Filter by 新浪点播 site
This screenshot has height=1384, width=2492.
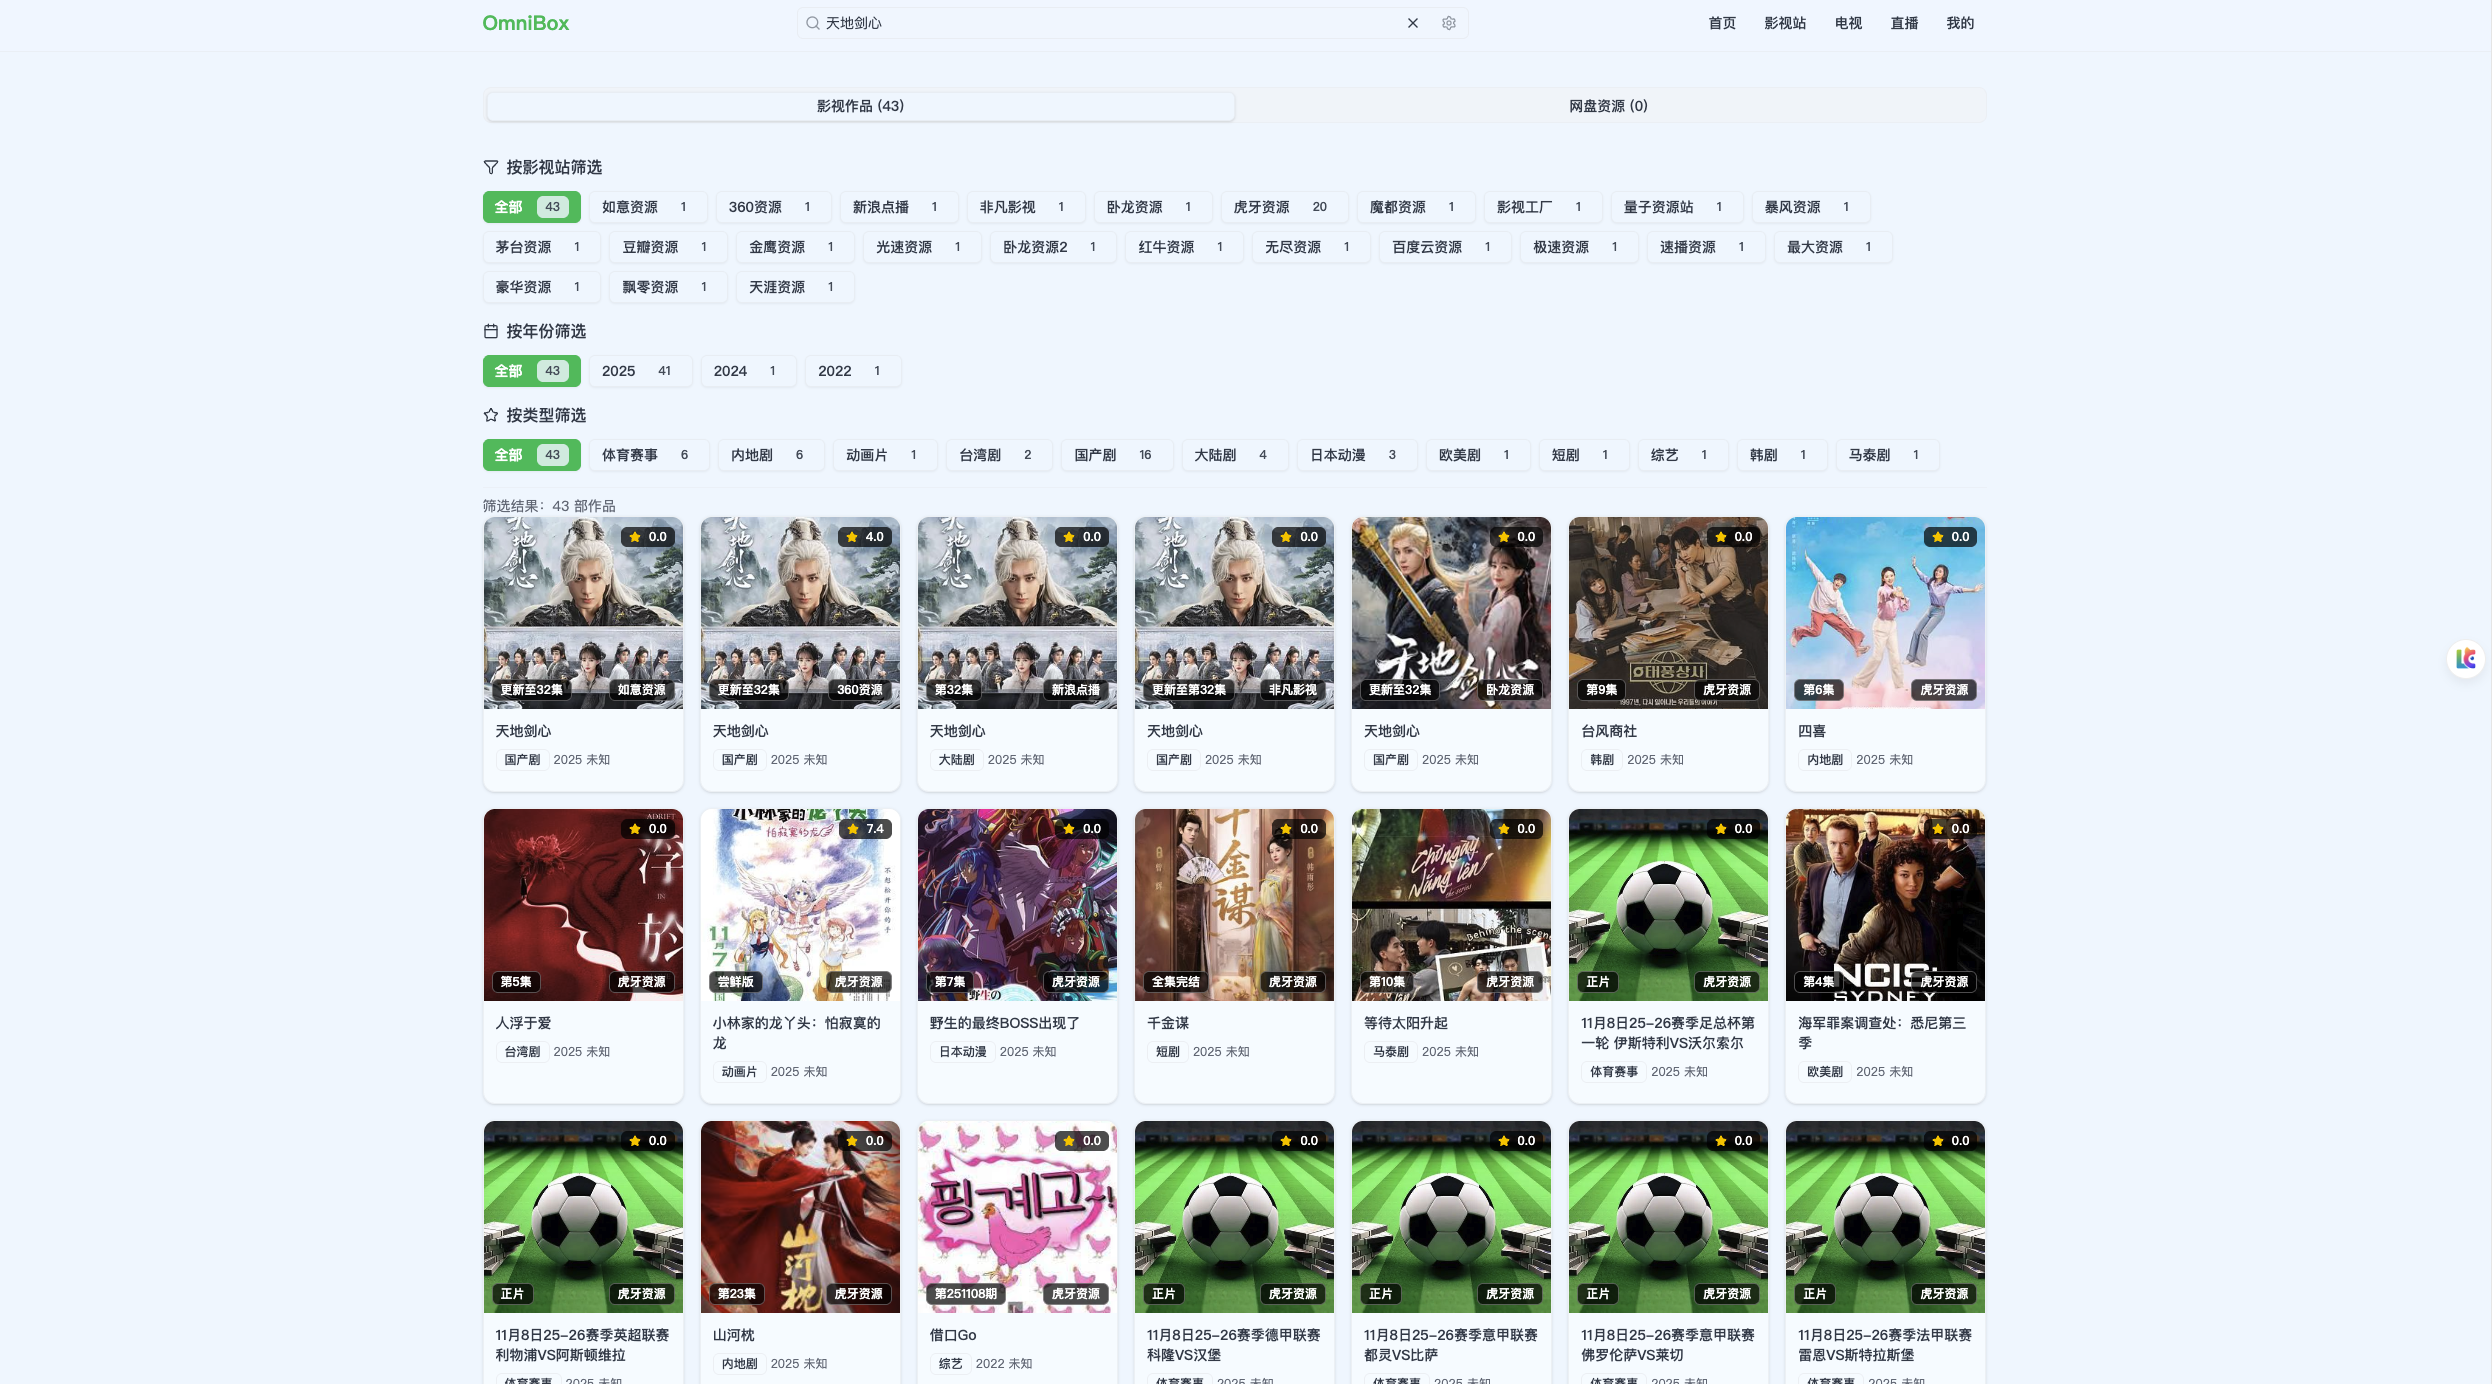point(898,207)
